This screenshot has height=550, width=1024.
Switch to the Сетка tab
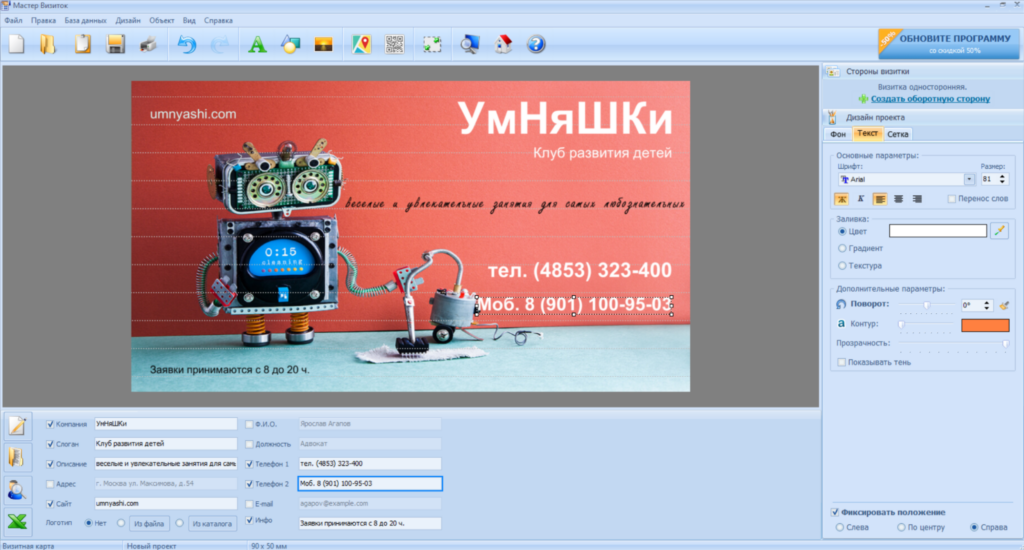click(898, 134)
